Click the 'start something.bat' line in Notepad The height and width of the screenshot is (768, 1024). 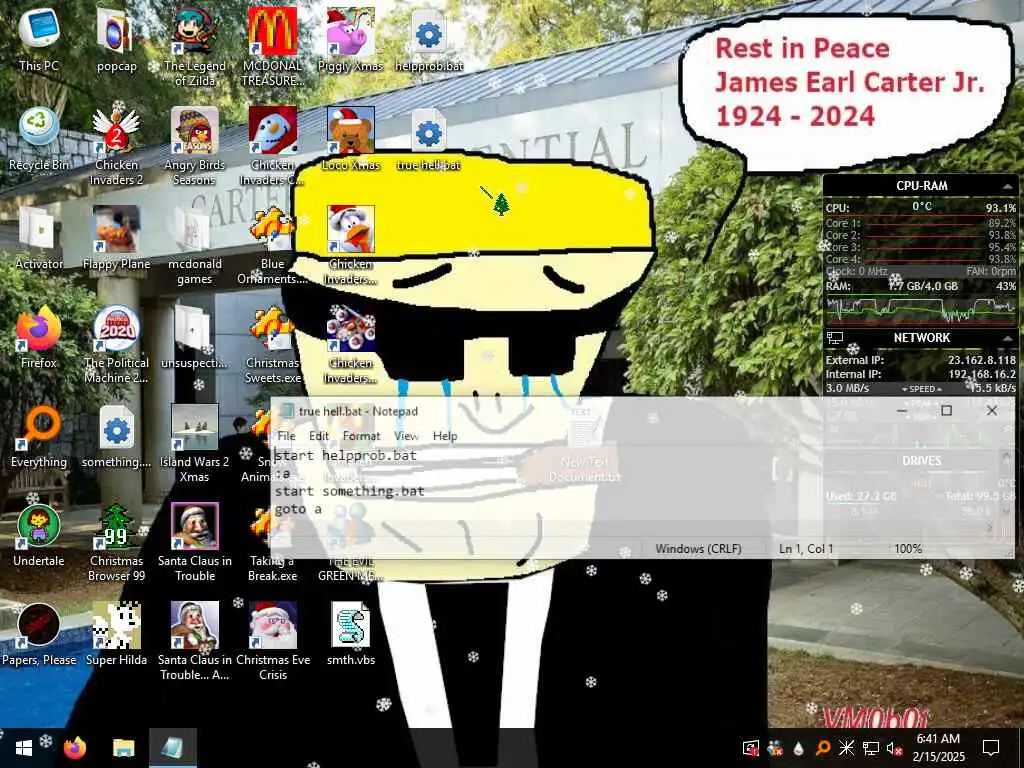tap(349, 491)
